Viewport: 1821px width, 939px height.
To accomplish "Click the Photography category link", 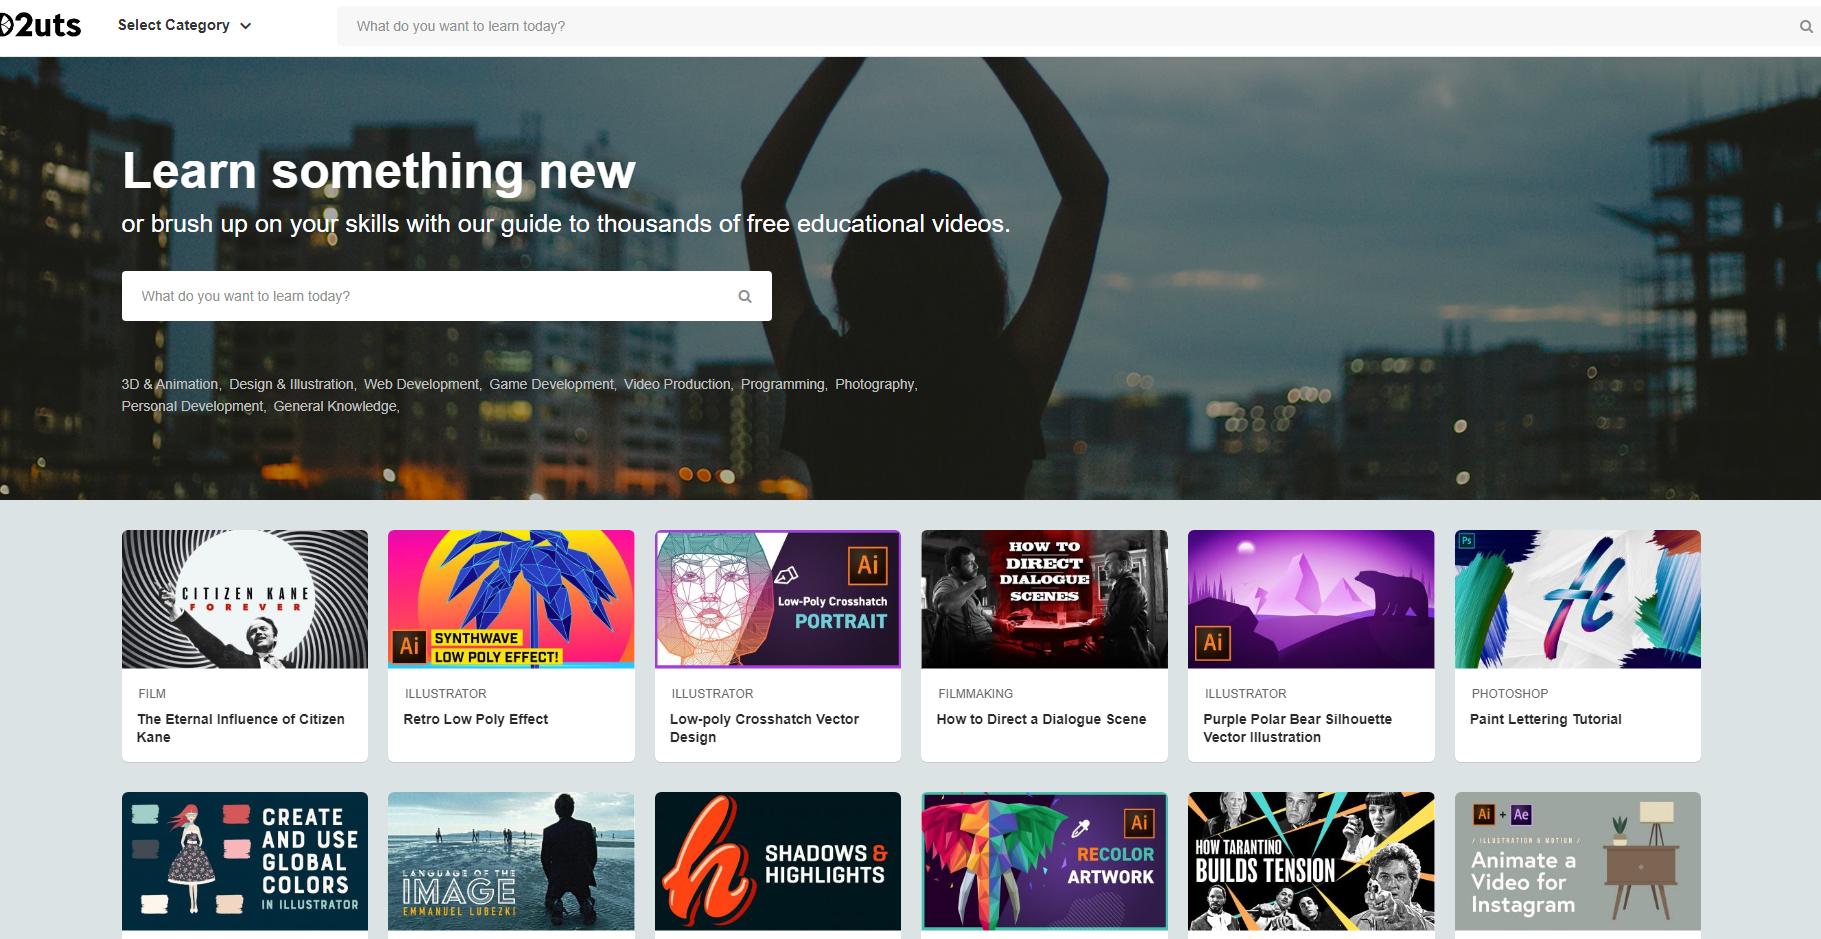I will coord(874,384).
